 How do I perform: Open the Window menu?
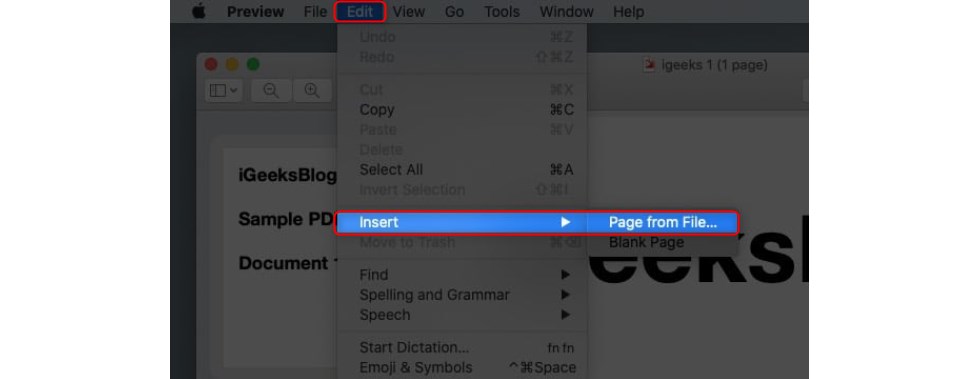(x=566, y=11)
